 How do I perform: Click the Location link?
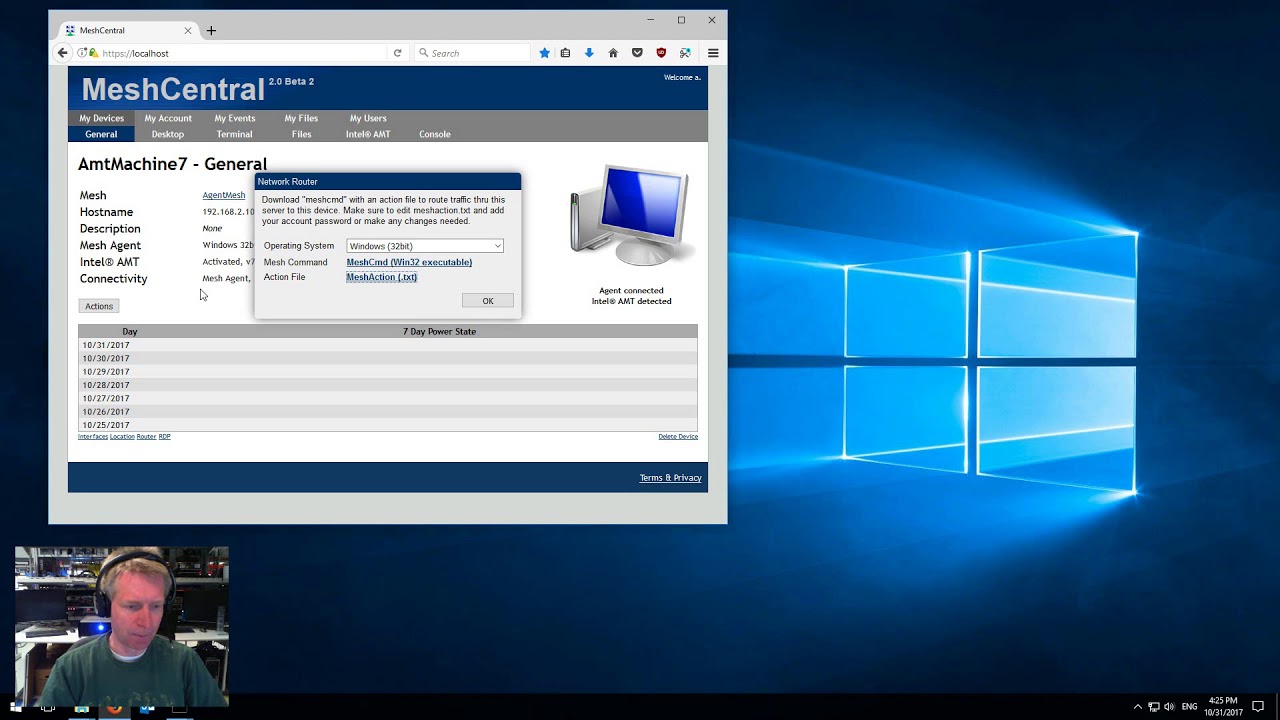122,437
